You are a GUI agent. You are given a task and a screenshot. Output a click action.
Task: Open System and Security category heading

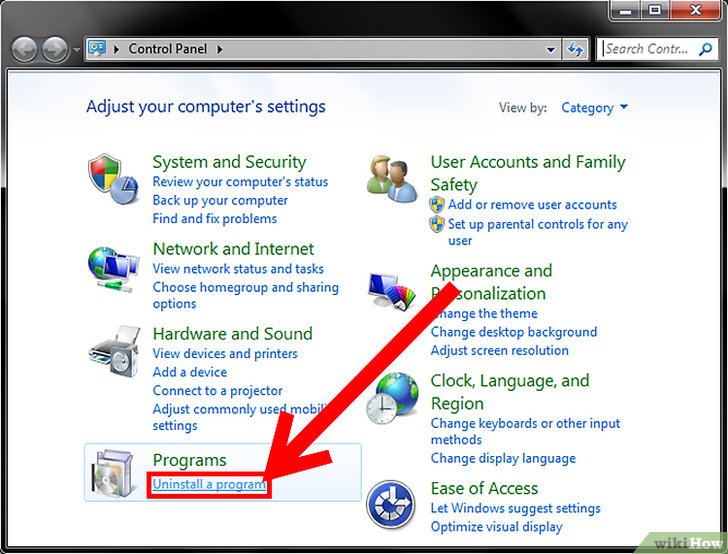[x=229, y=162]
